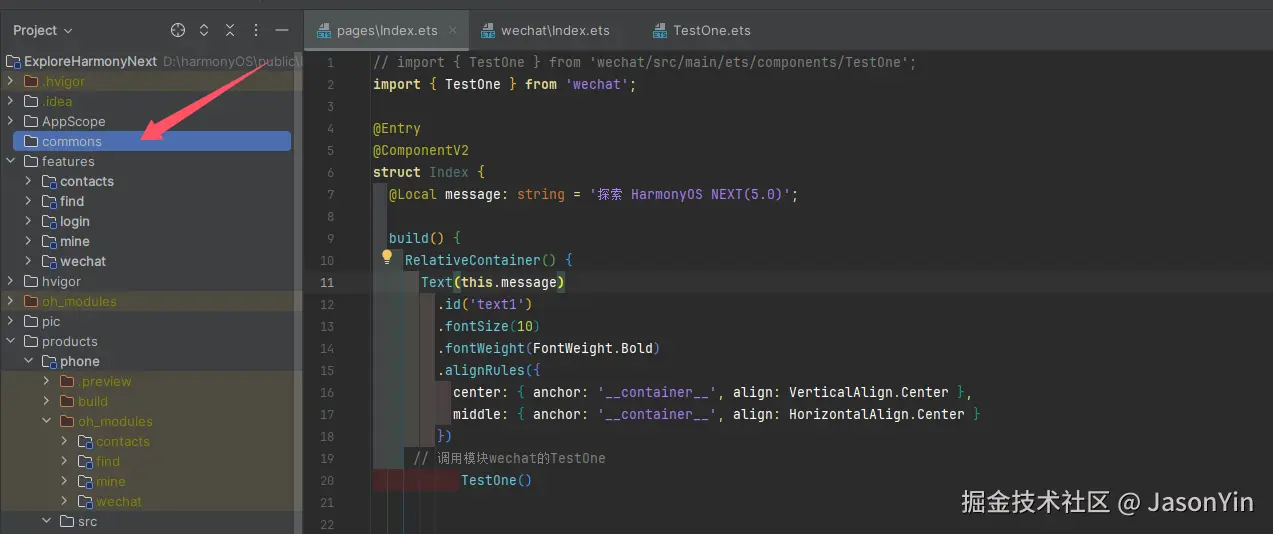Click the project path D:\harmonyOS\public text

coord(230,61)
